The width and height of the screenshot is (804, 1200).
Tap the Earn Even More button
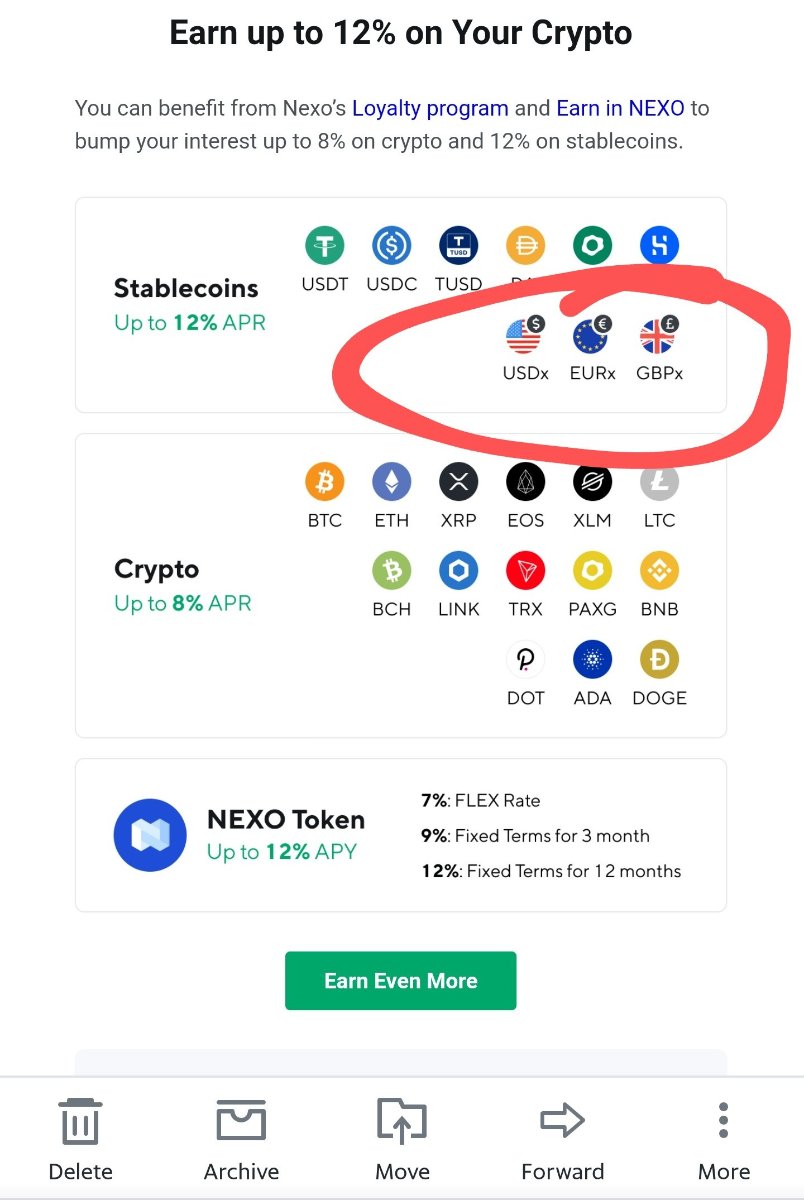400,980
